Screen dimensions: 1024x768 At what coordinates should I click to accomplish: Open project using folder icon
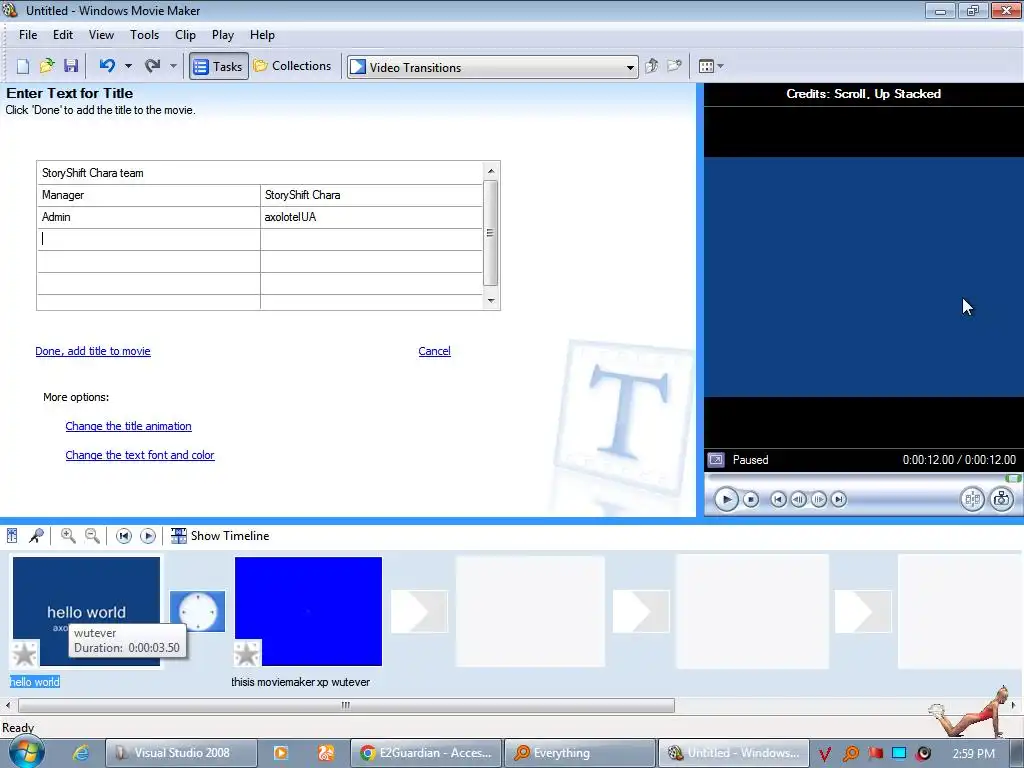(47, 66)
